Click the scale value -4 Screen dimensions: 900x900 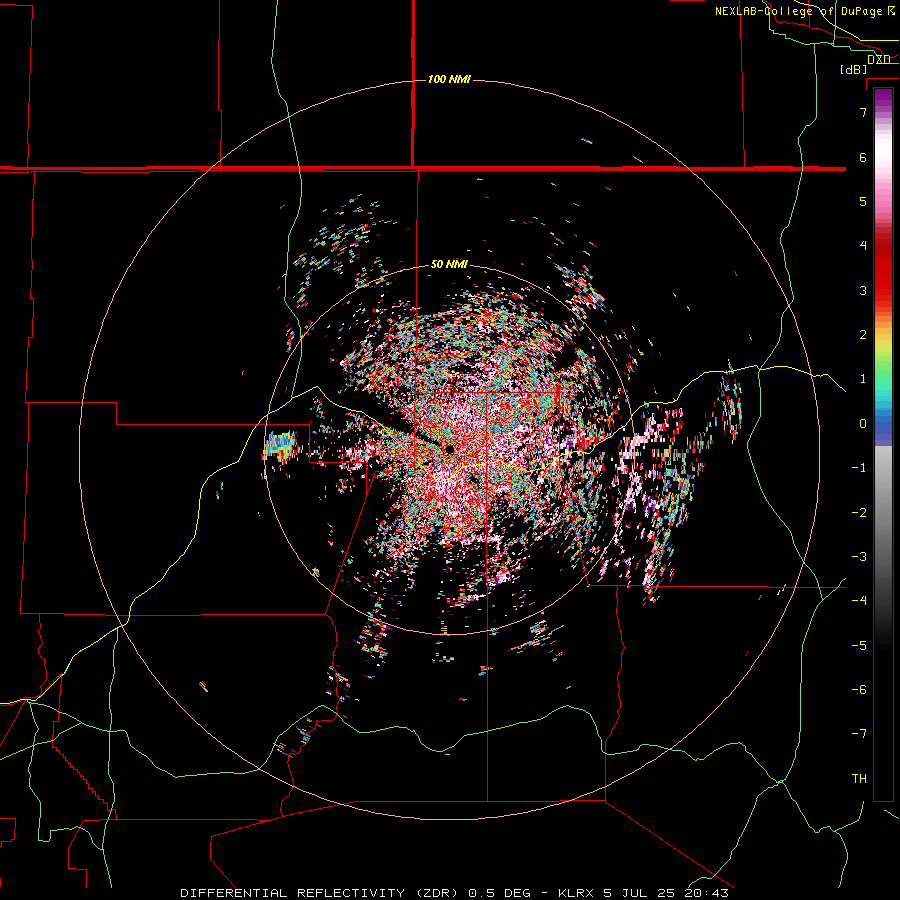[x=859, y=601]
